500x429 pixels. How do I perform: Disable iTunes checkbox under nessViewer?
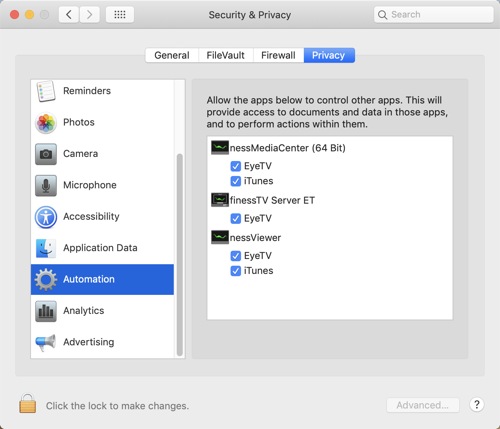tap(236, 271)
